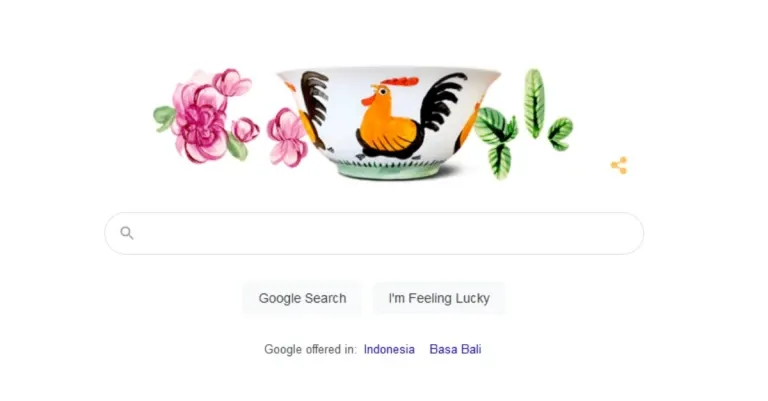The width and height of the screenshot is (768, 401).
Task: Click the orange share icon beside the doodle
Action: coord(619,165)
